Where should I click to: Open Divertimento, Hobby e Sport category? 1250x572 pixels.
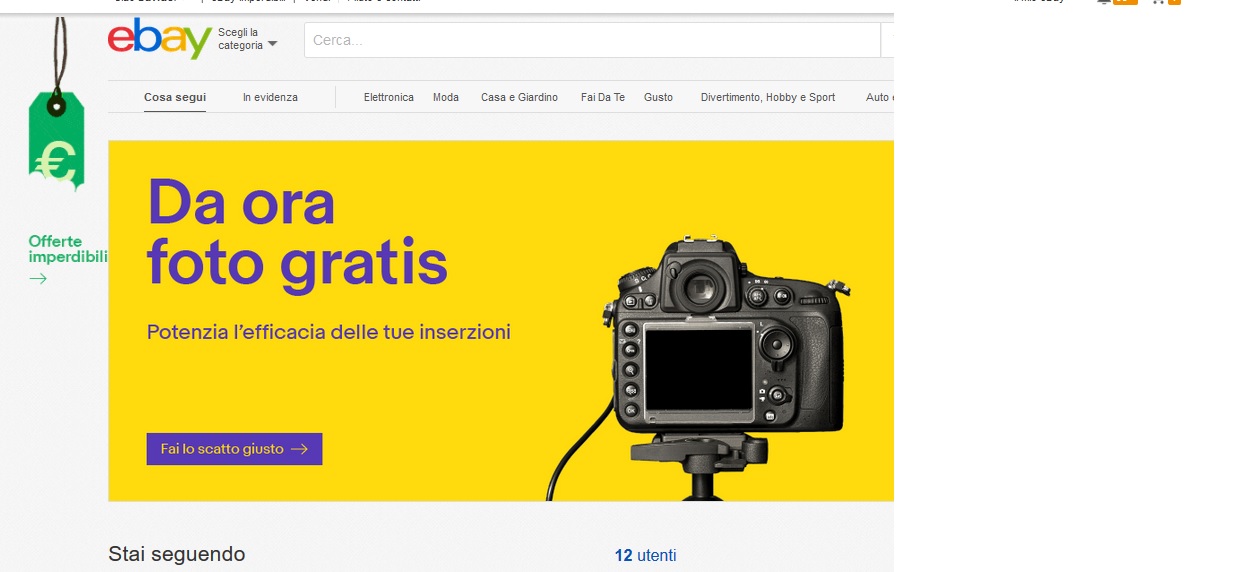click(x=768, y=97)
